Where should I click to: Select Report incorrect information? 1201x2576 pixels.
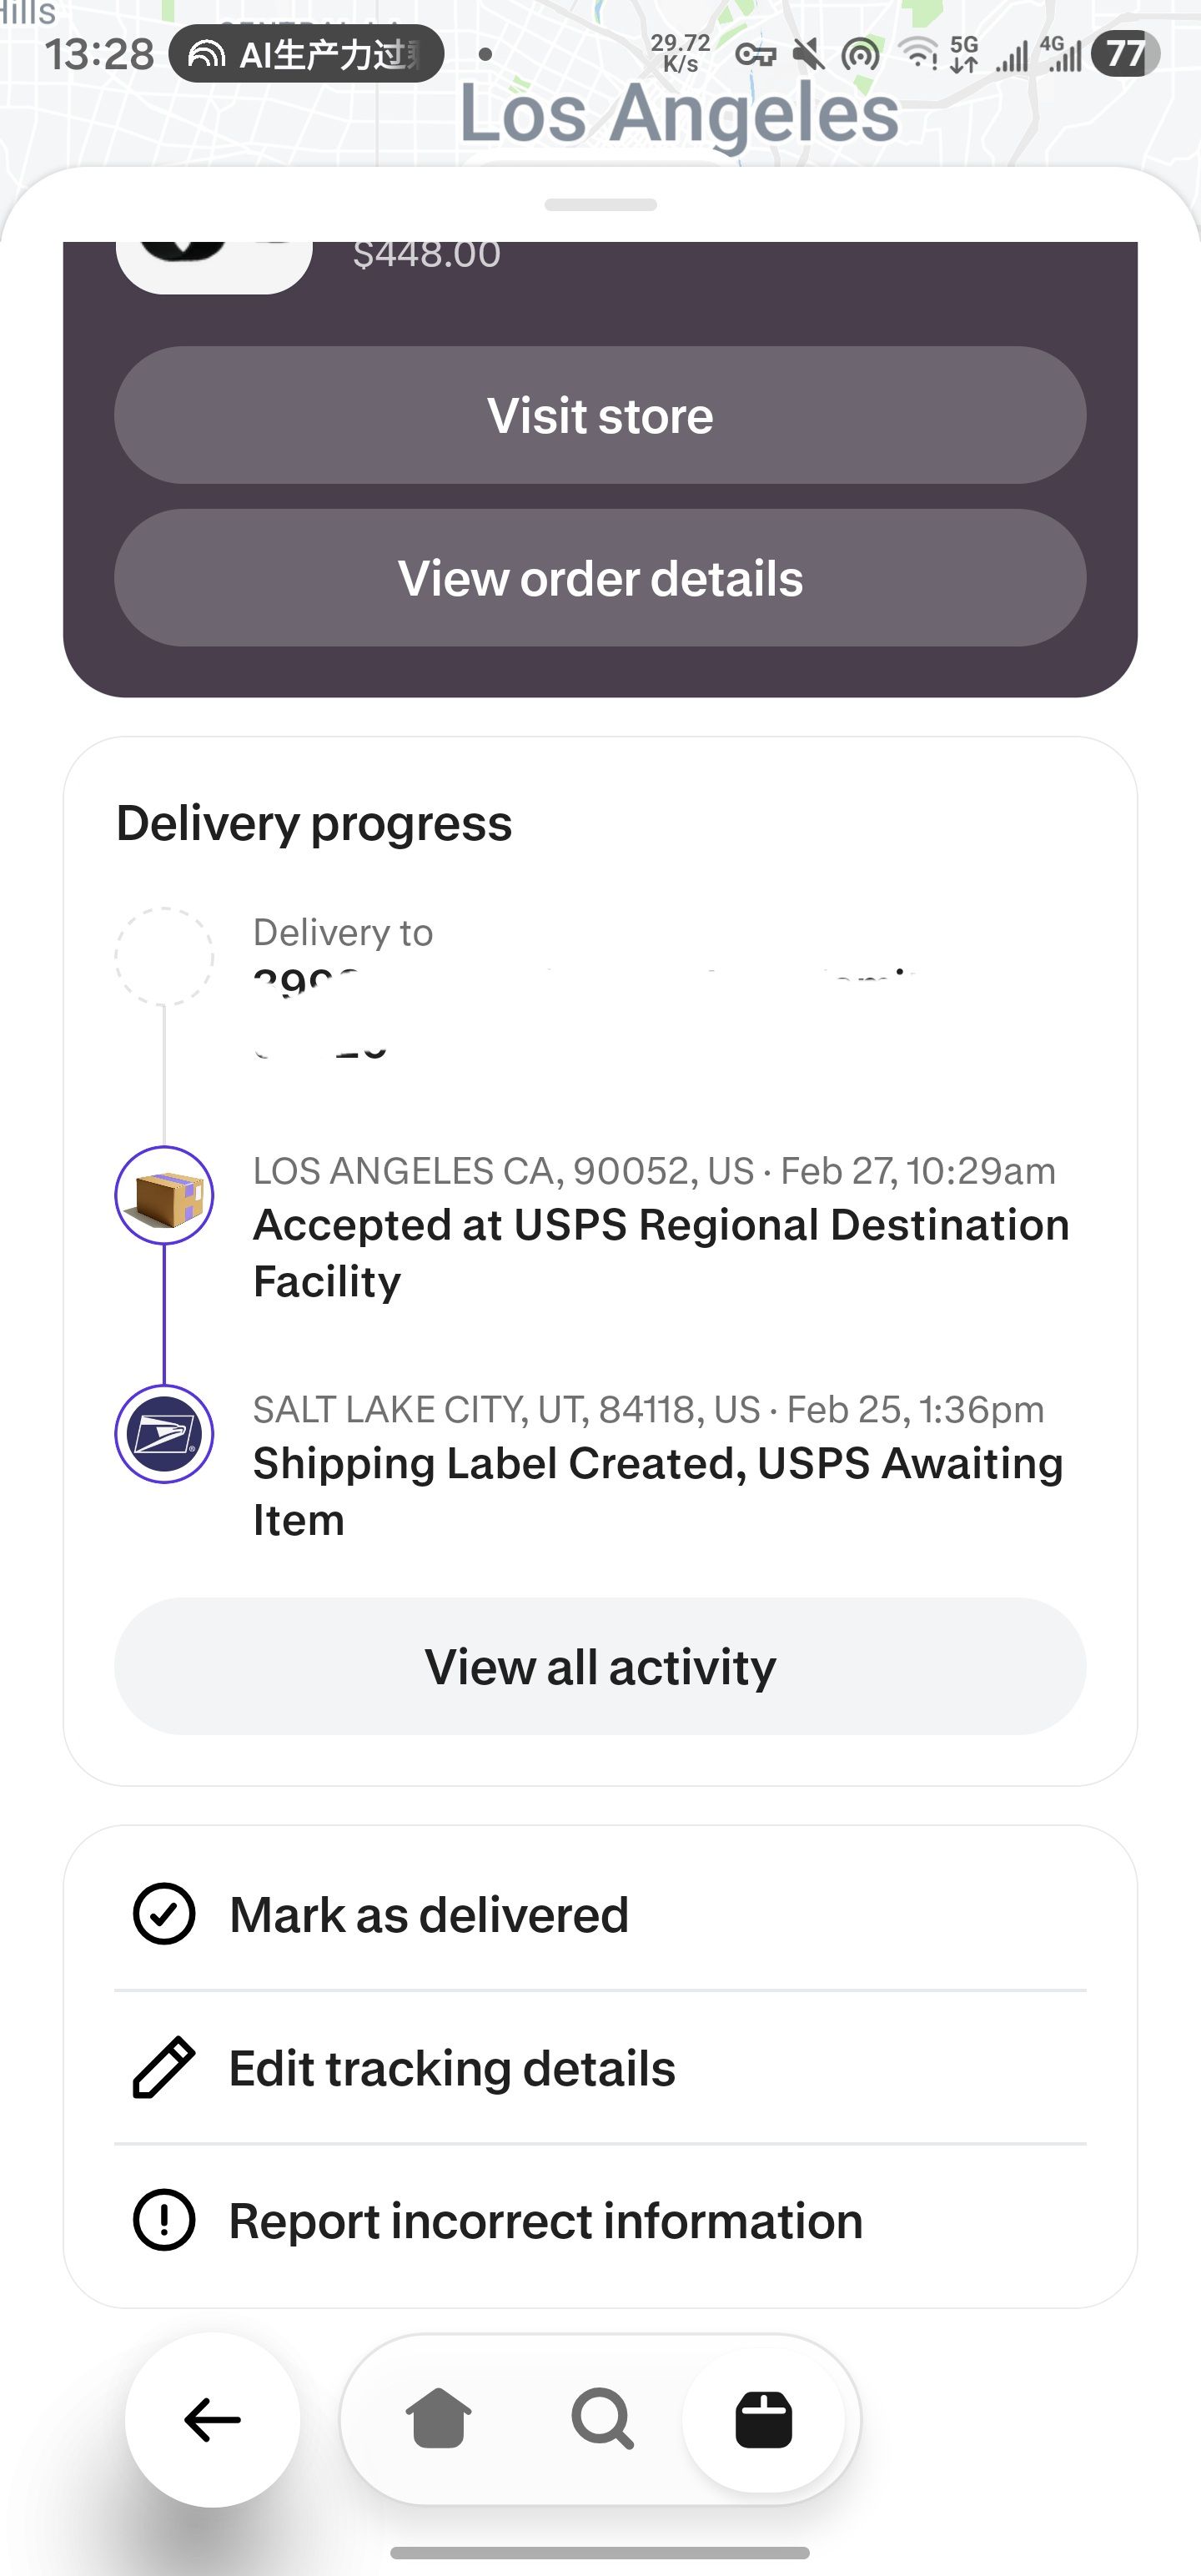click(546, 2221)
